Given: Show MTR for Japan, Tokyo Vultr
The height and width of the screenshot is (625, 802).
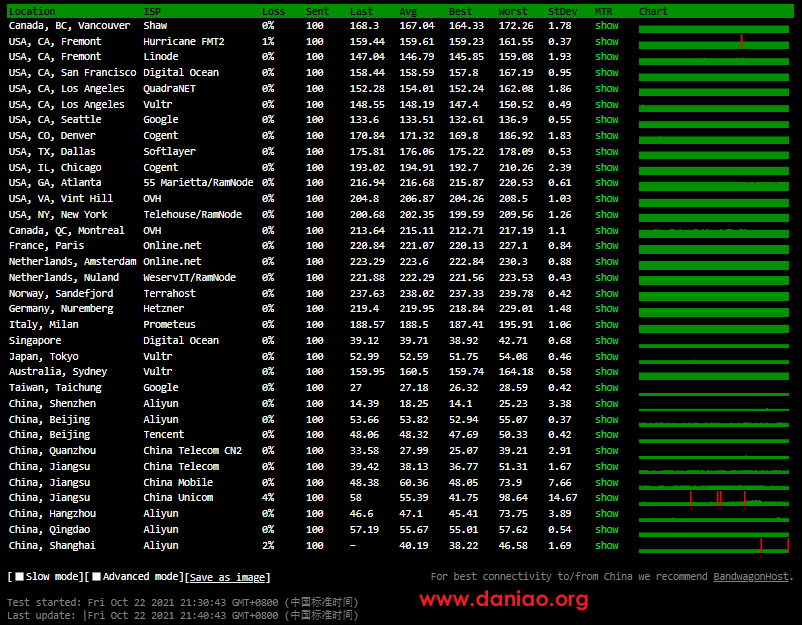Looking at the screenshot, I should (607, 356).
